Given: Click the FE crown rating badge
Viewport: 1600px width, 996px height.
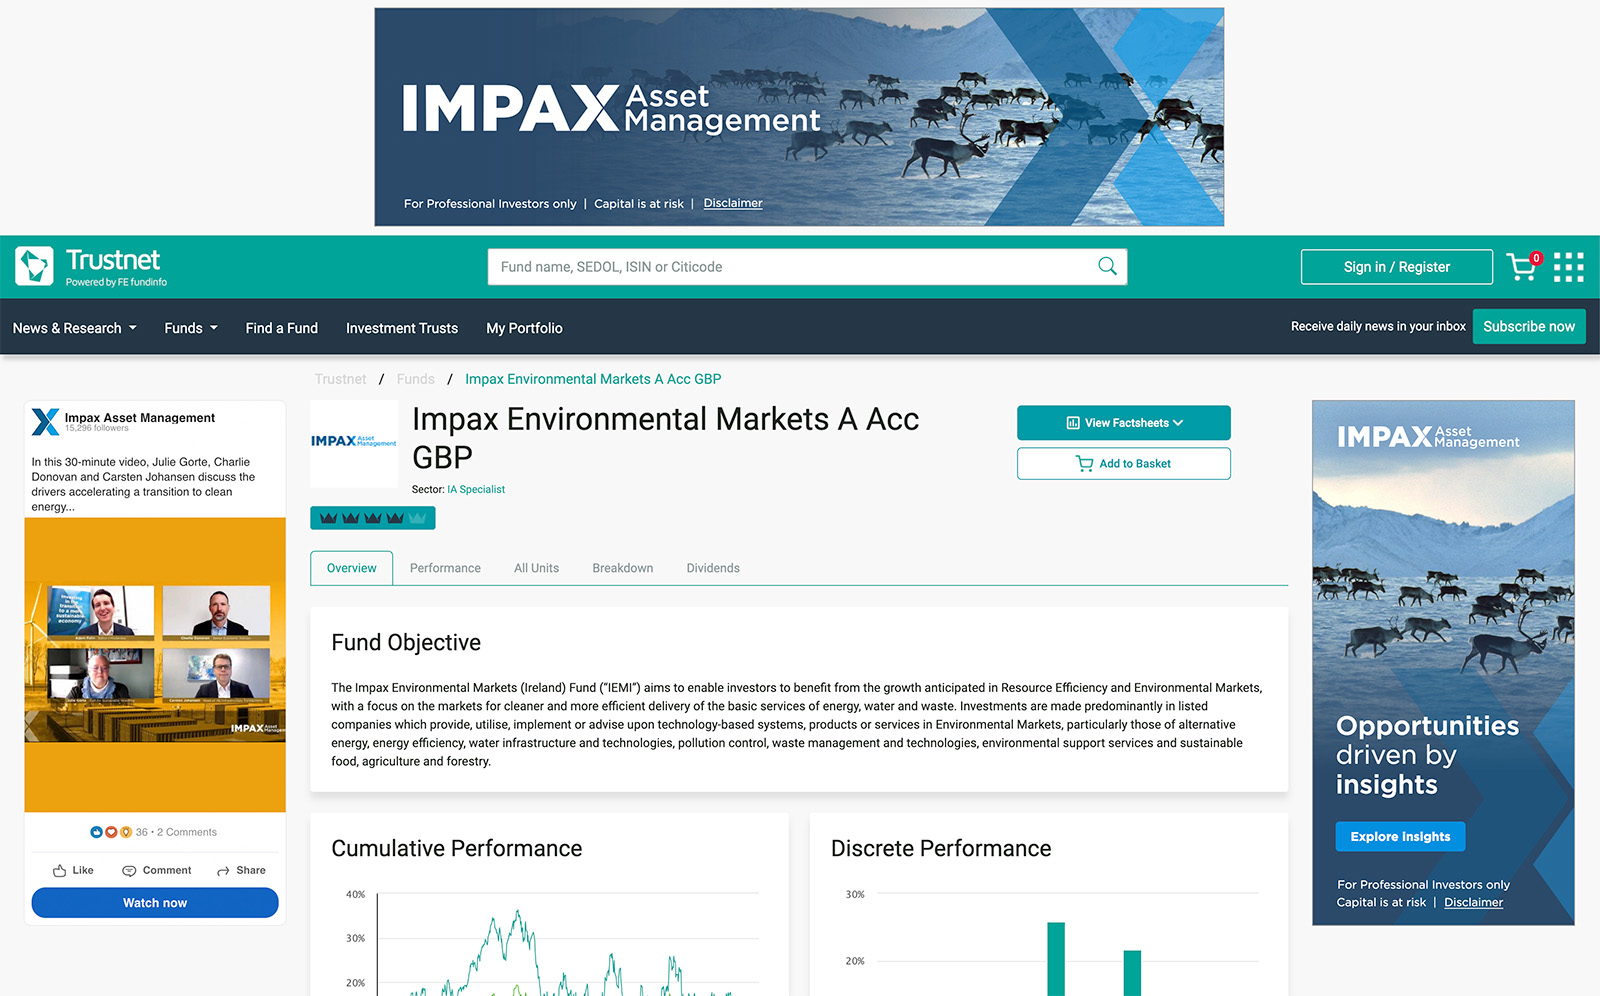Looking at the screenshot, I should pyautogui.click(x=372, y=518).
